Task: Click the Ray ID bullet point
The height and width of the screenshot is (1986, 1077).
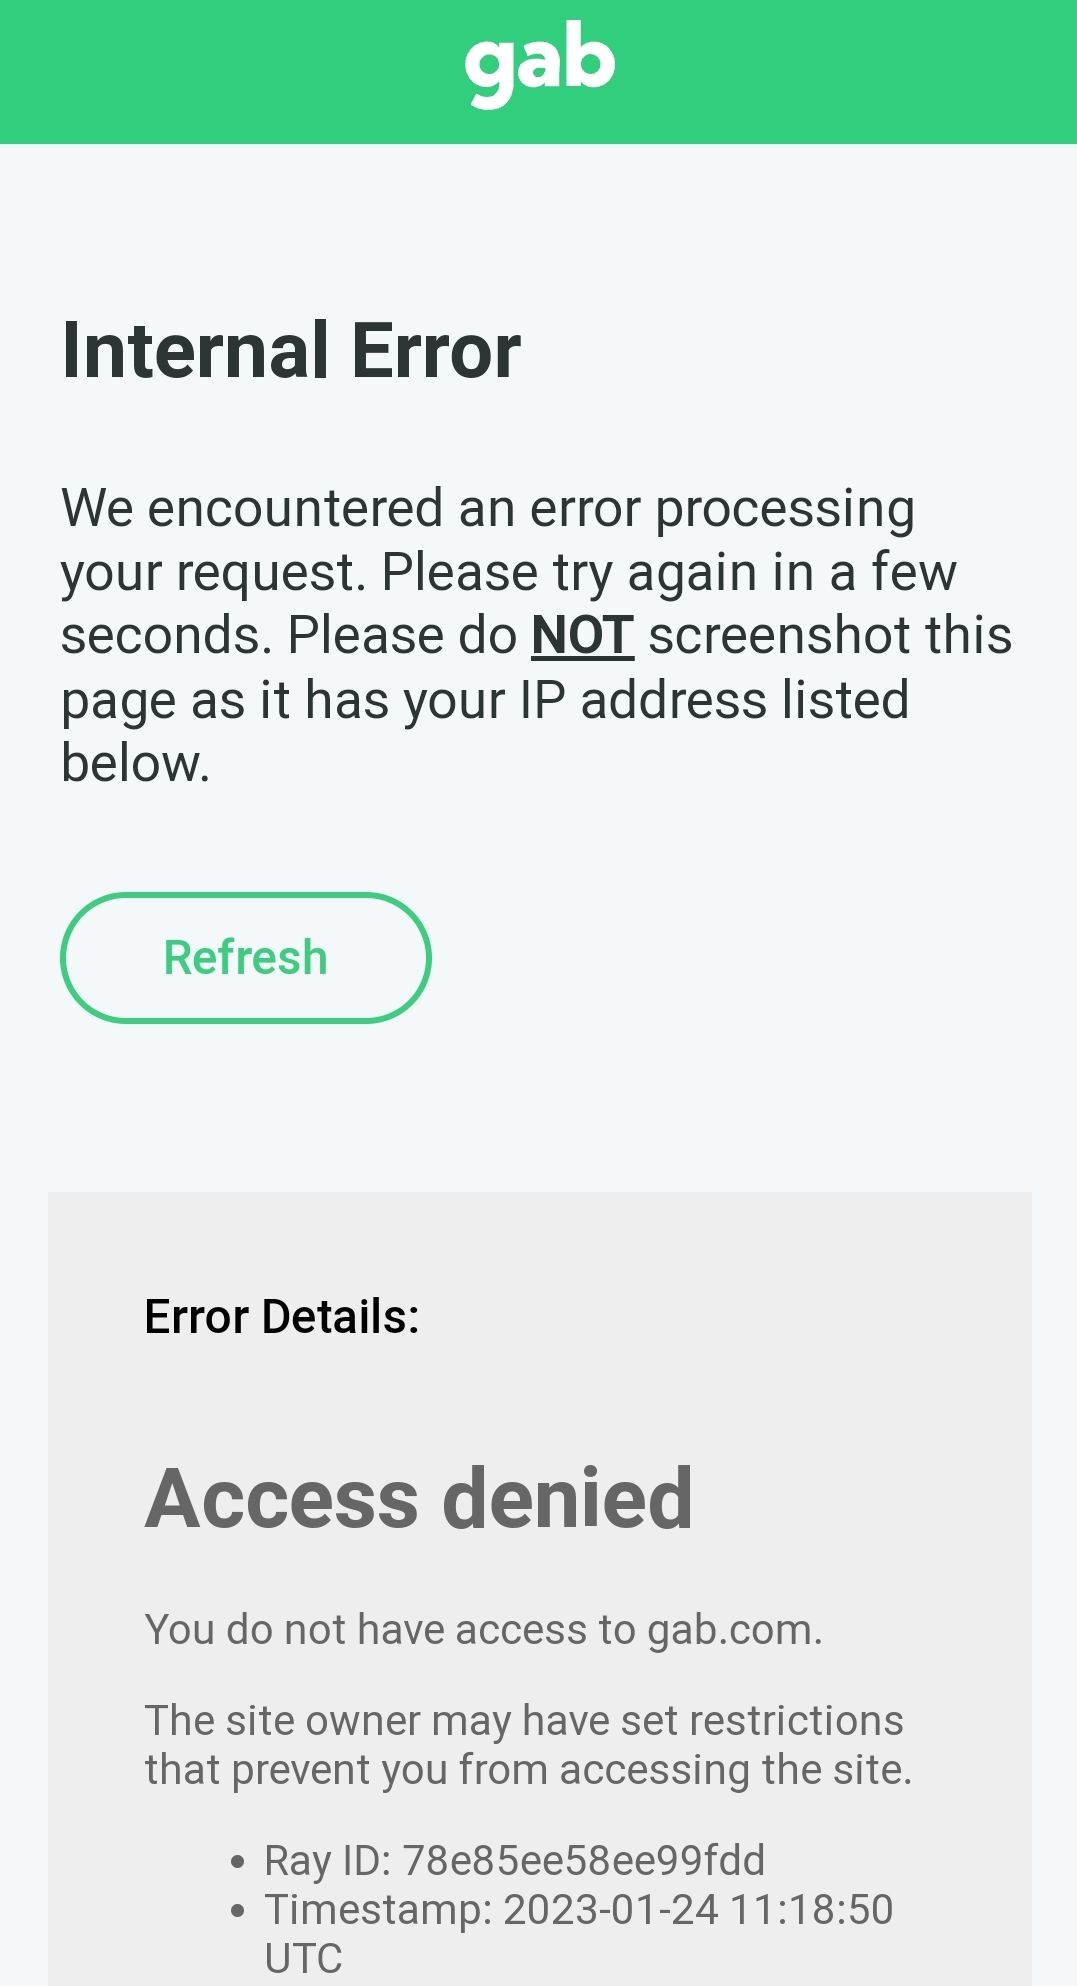Action: 237,1863
